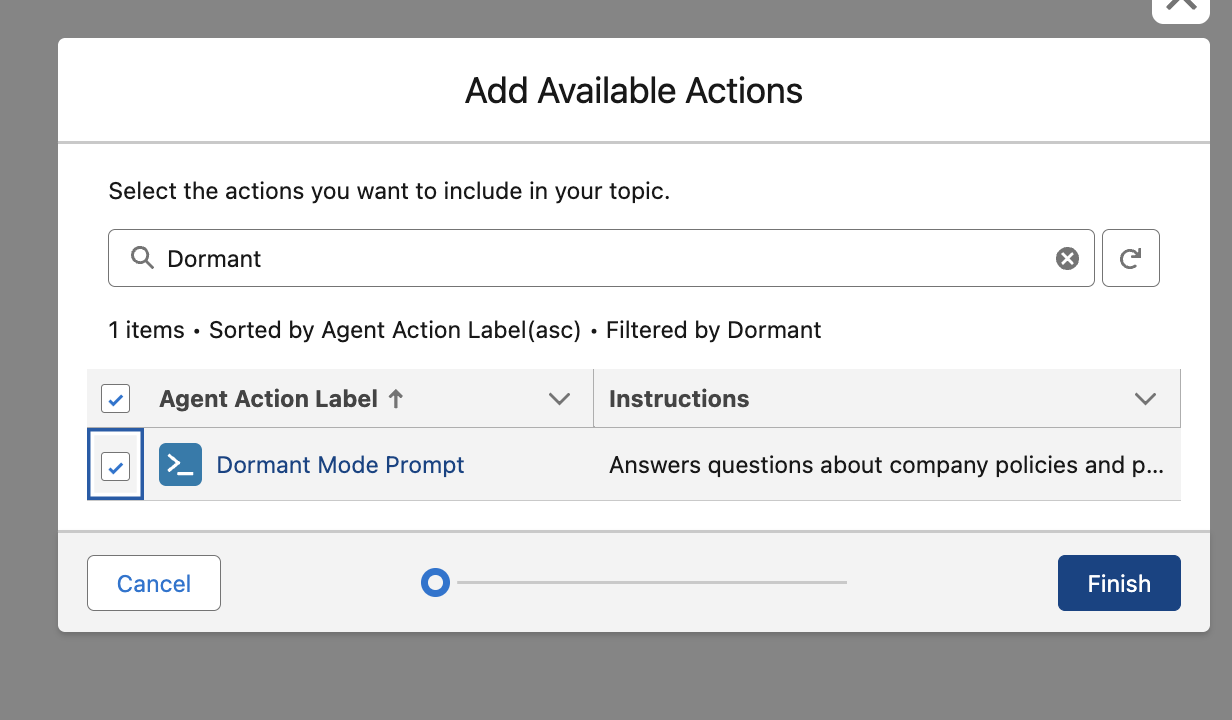Click the Dormant Mode Prompt terminal icon
Viewport: 1232px width, 720px height.
click(180, 465)
